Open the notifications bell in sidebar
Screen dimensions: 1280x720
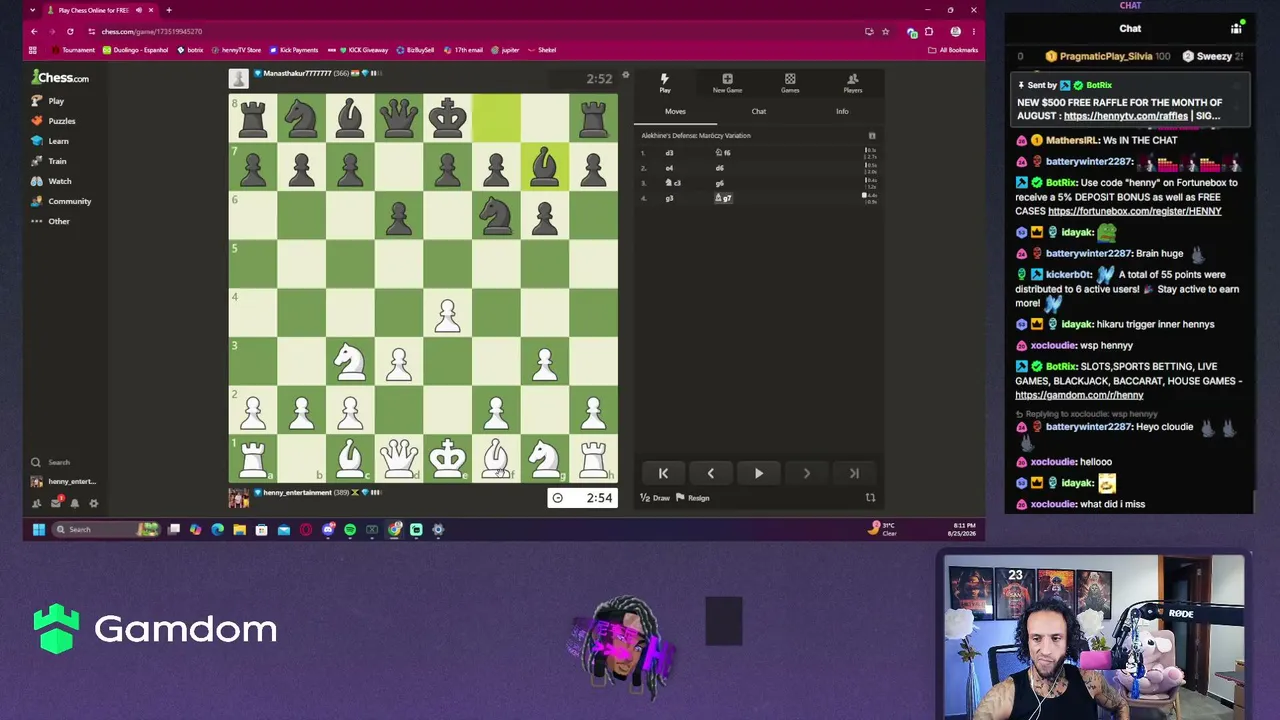click(x=75, y=503)
